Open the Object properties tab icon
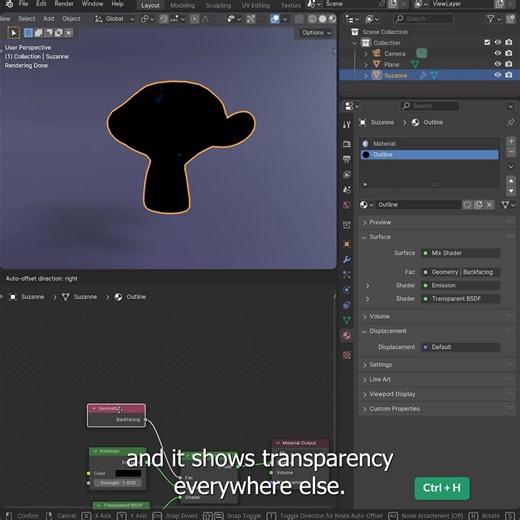Screen dimensions: 520x520 pos(347,244)
